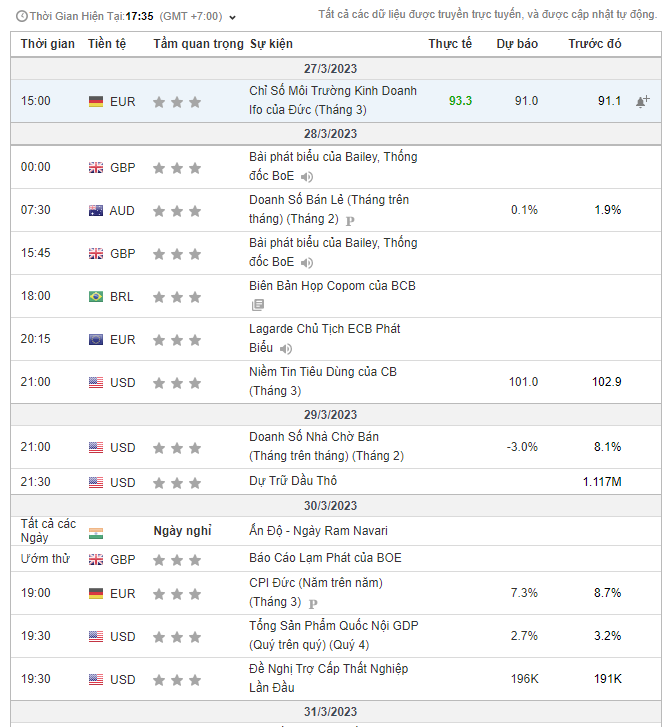The image size is (668, 727).
Task: Click the Australia flag next to AUD
Action: click(x=96, y=211)
